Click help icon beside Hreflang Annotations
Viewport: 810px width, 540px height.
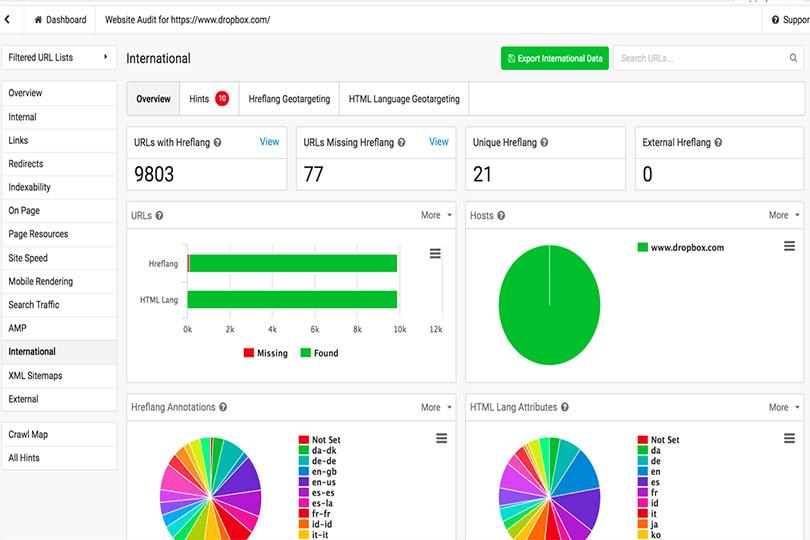223,407
